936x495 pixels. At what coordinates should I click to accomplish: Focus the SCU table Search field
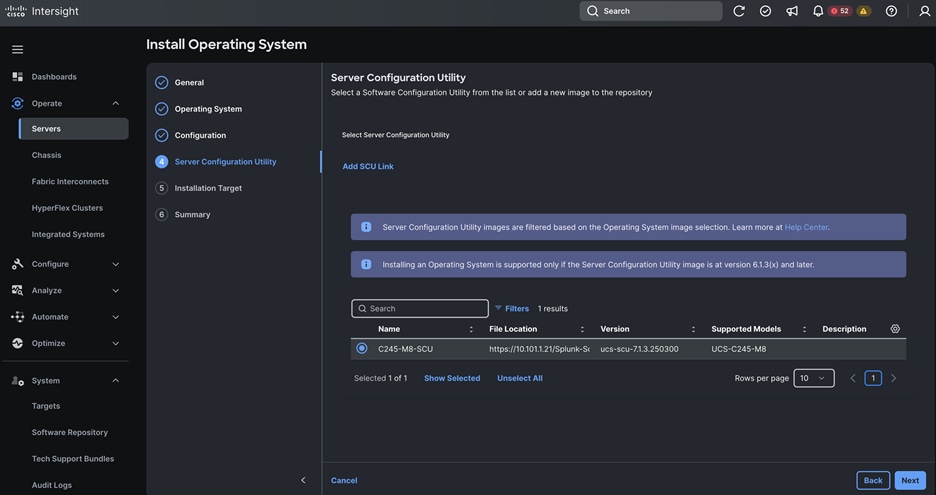pos(420,308)
